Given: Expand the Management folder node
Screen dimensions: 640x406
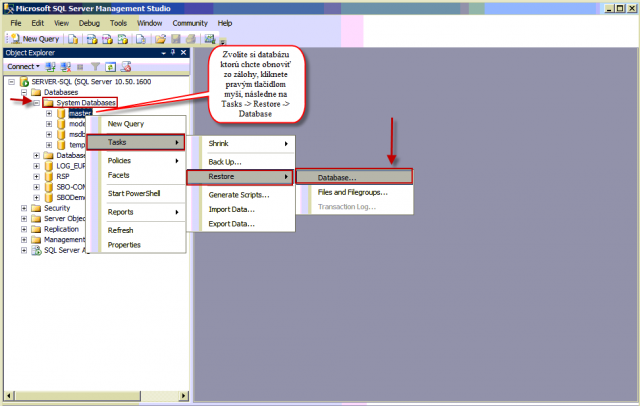Looking at the screenshot, I should [24, 240].
